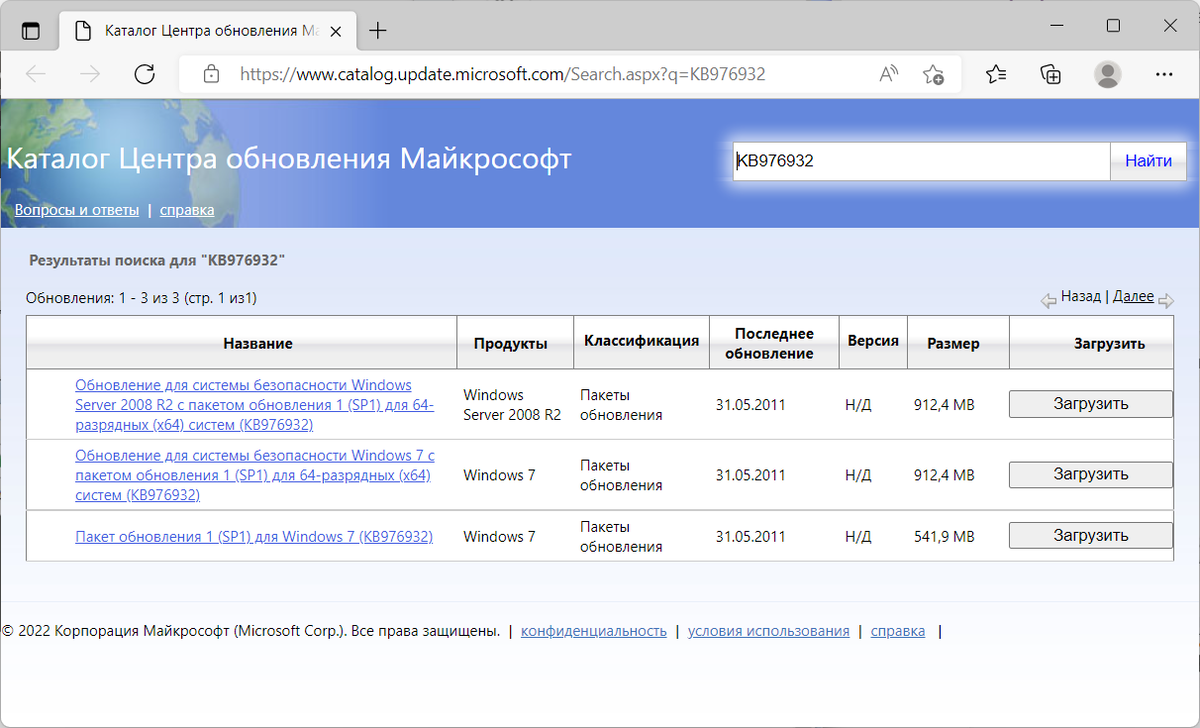
Task: Go to the next results page via Далее
Action: [1133, 297]
